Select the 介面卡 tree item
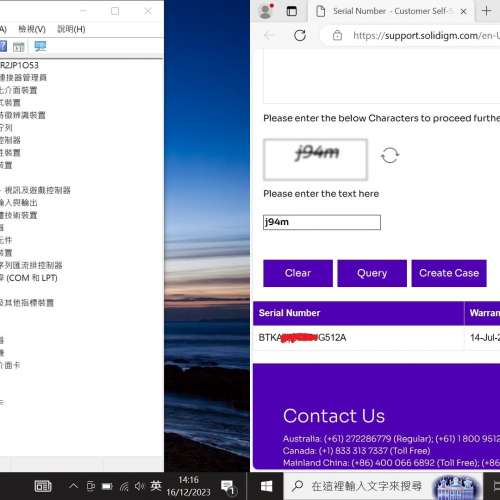500x500 pixels. point(10,365)
